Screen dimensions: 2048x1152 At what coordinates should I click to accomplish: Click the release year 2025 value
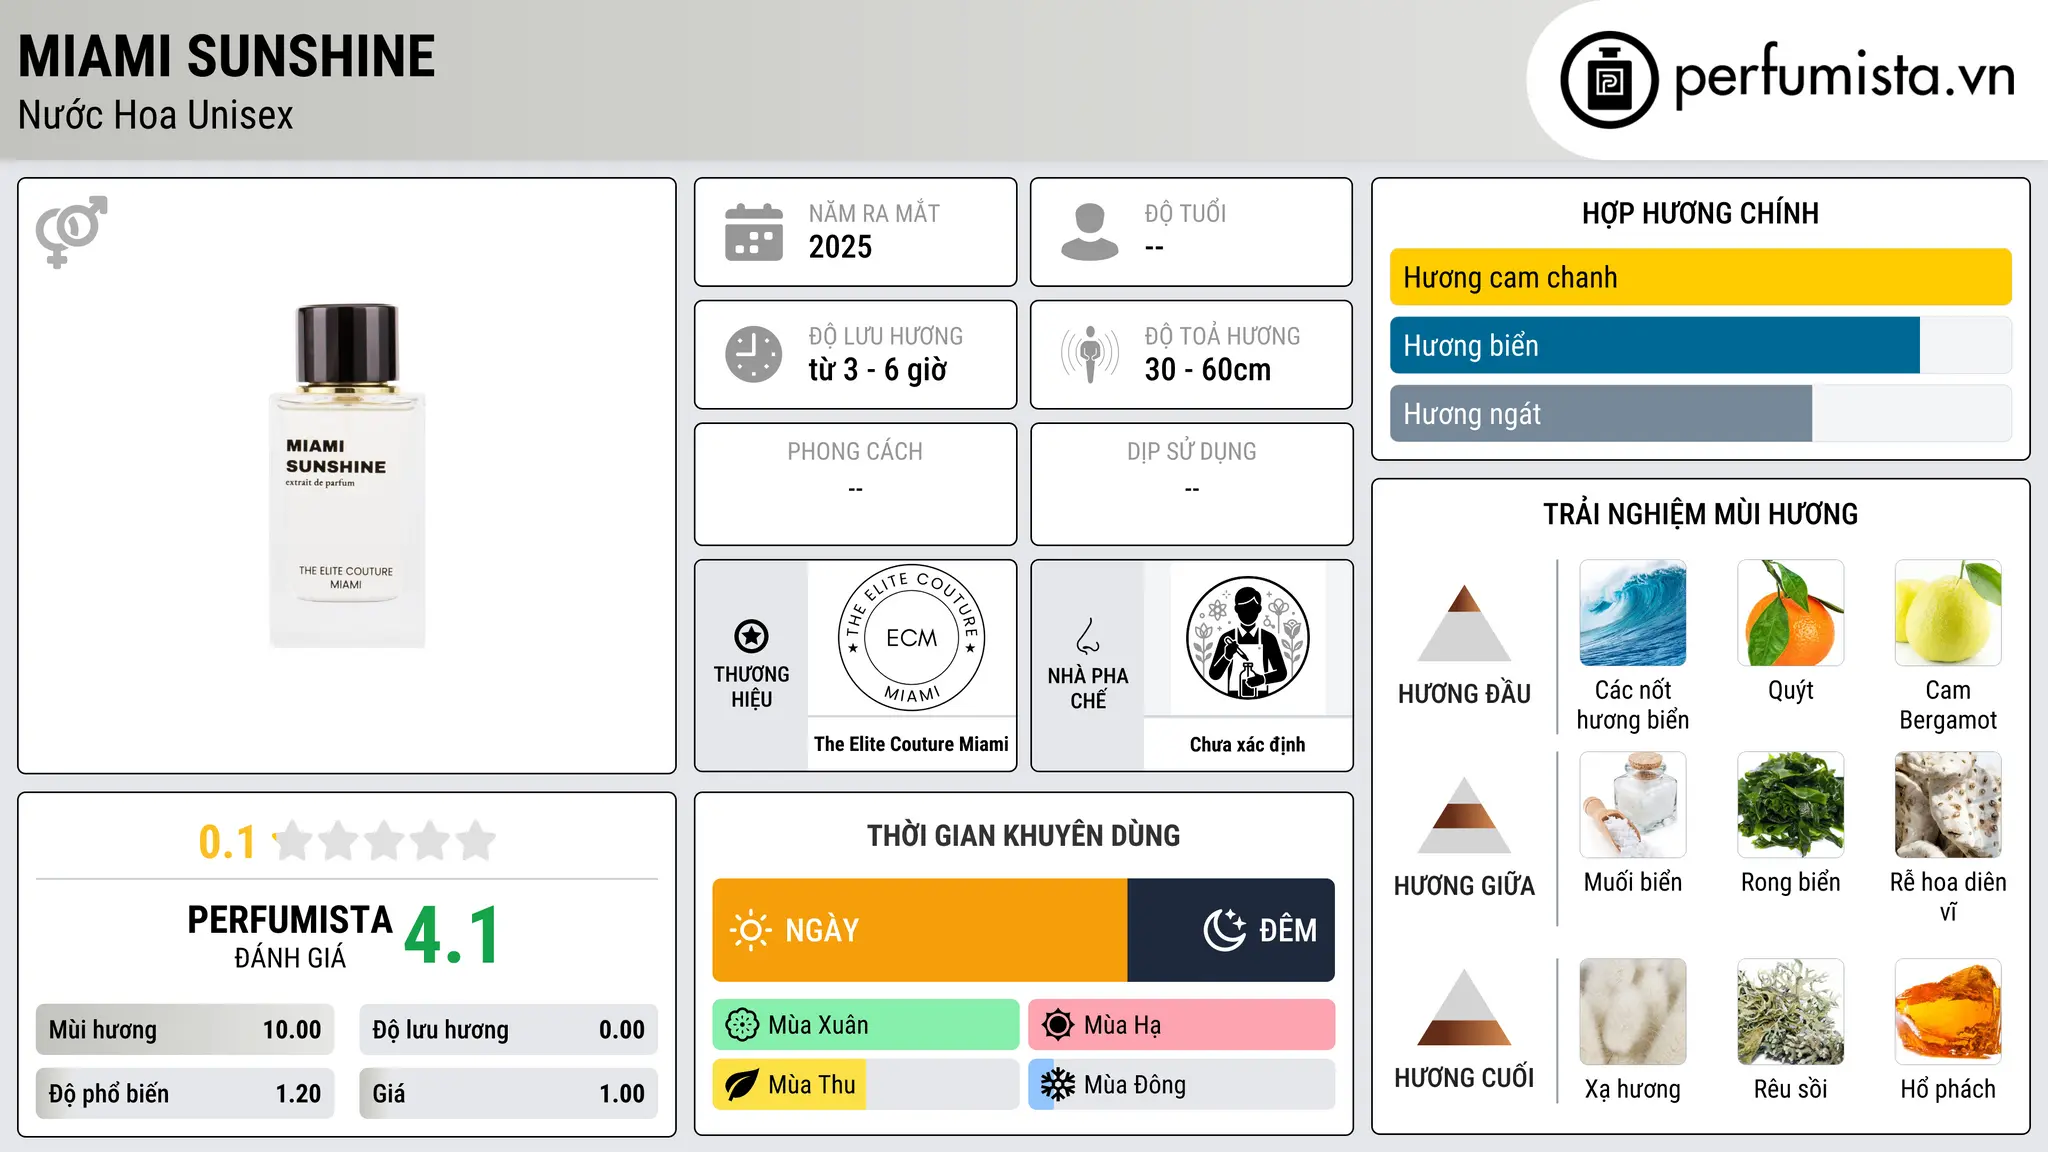(x=840, y=246)
